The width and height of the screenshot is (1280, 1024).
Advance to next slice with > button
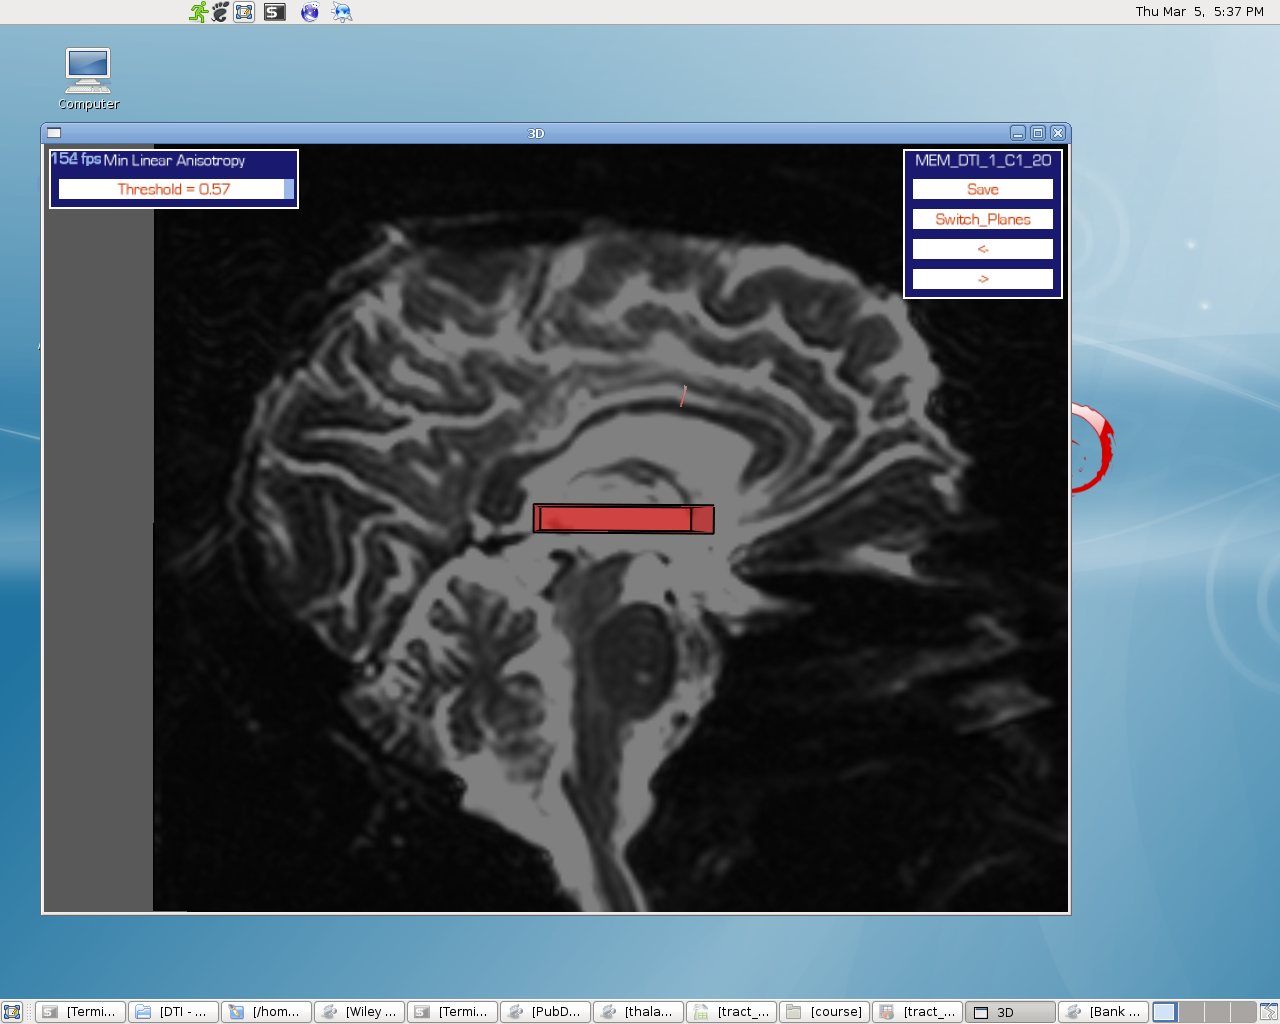click(x=982, y=279)
